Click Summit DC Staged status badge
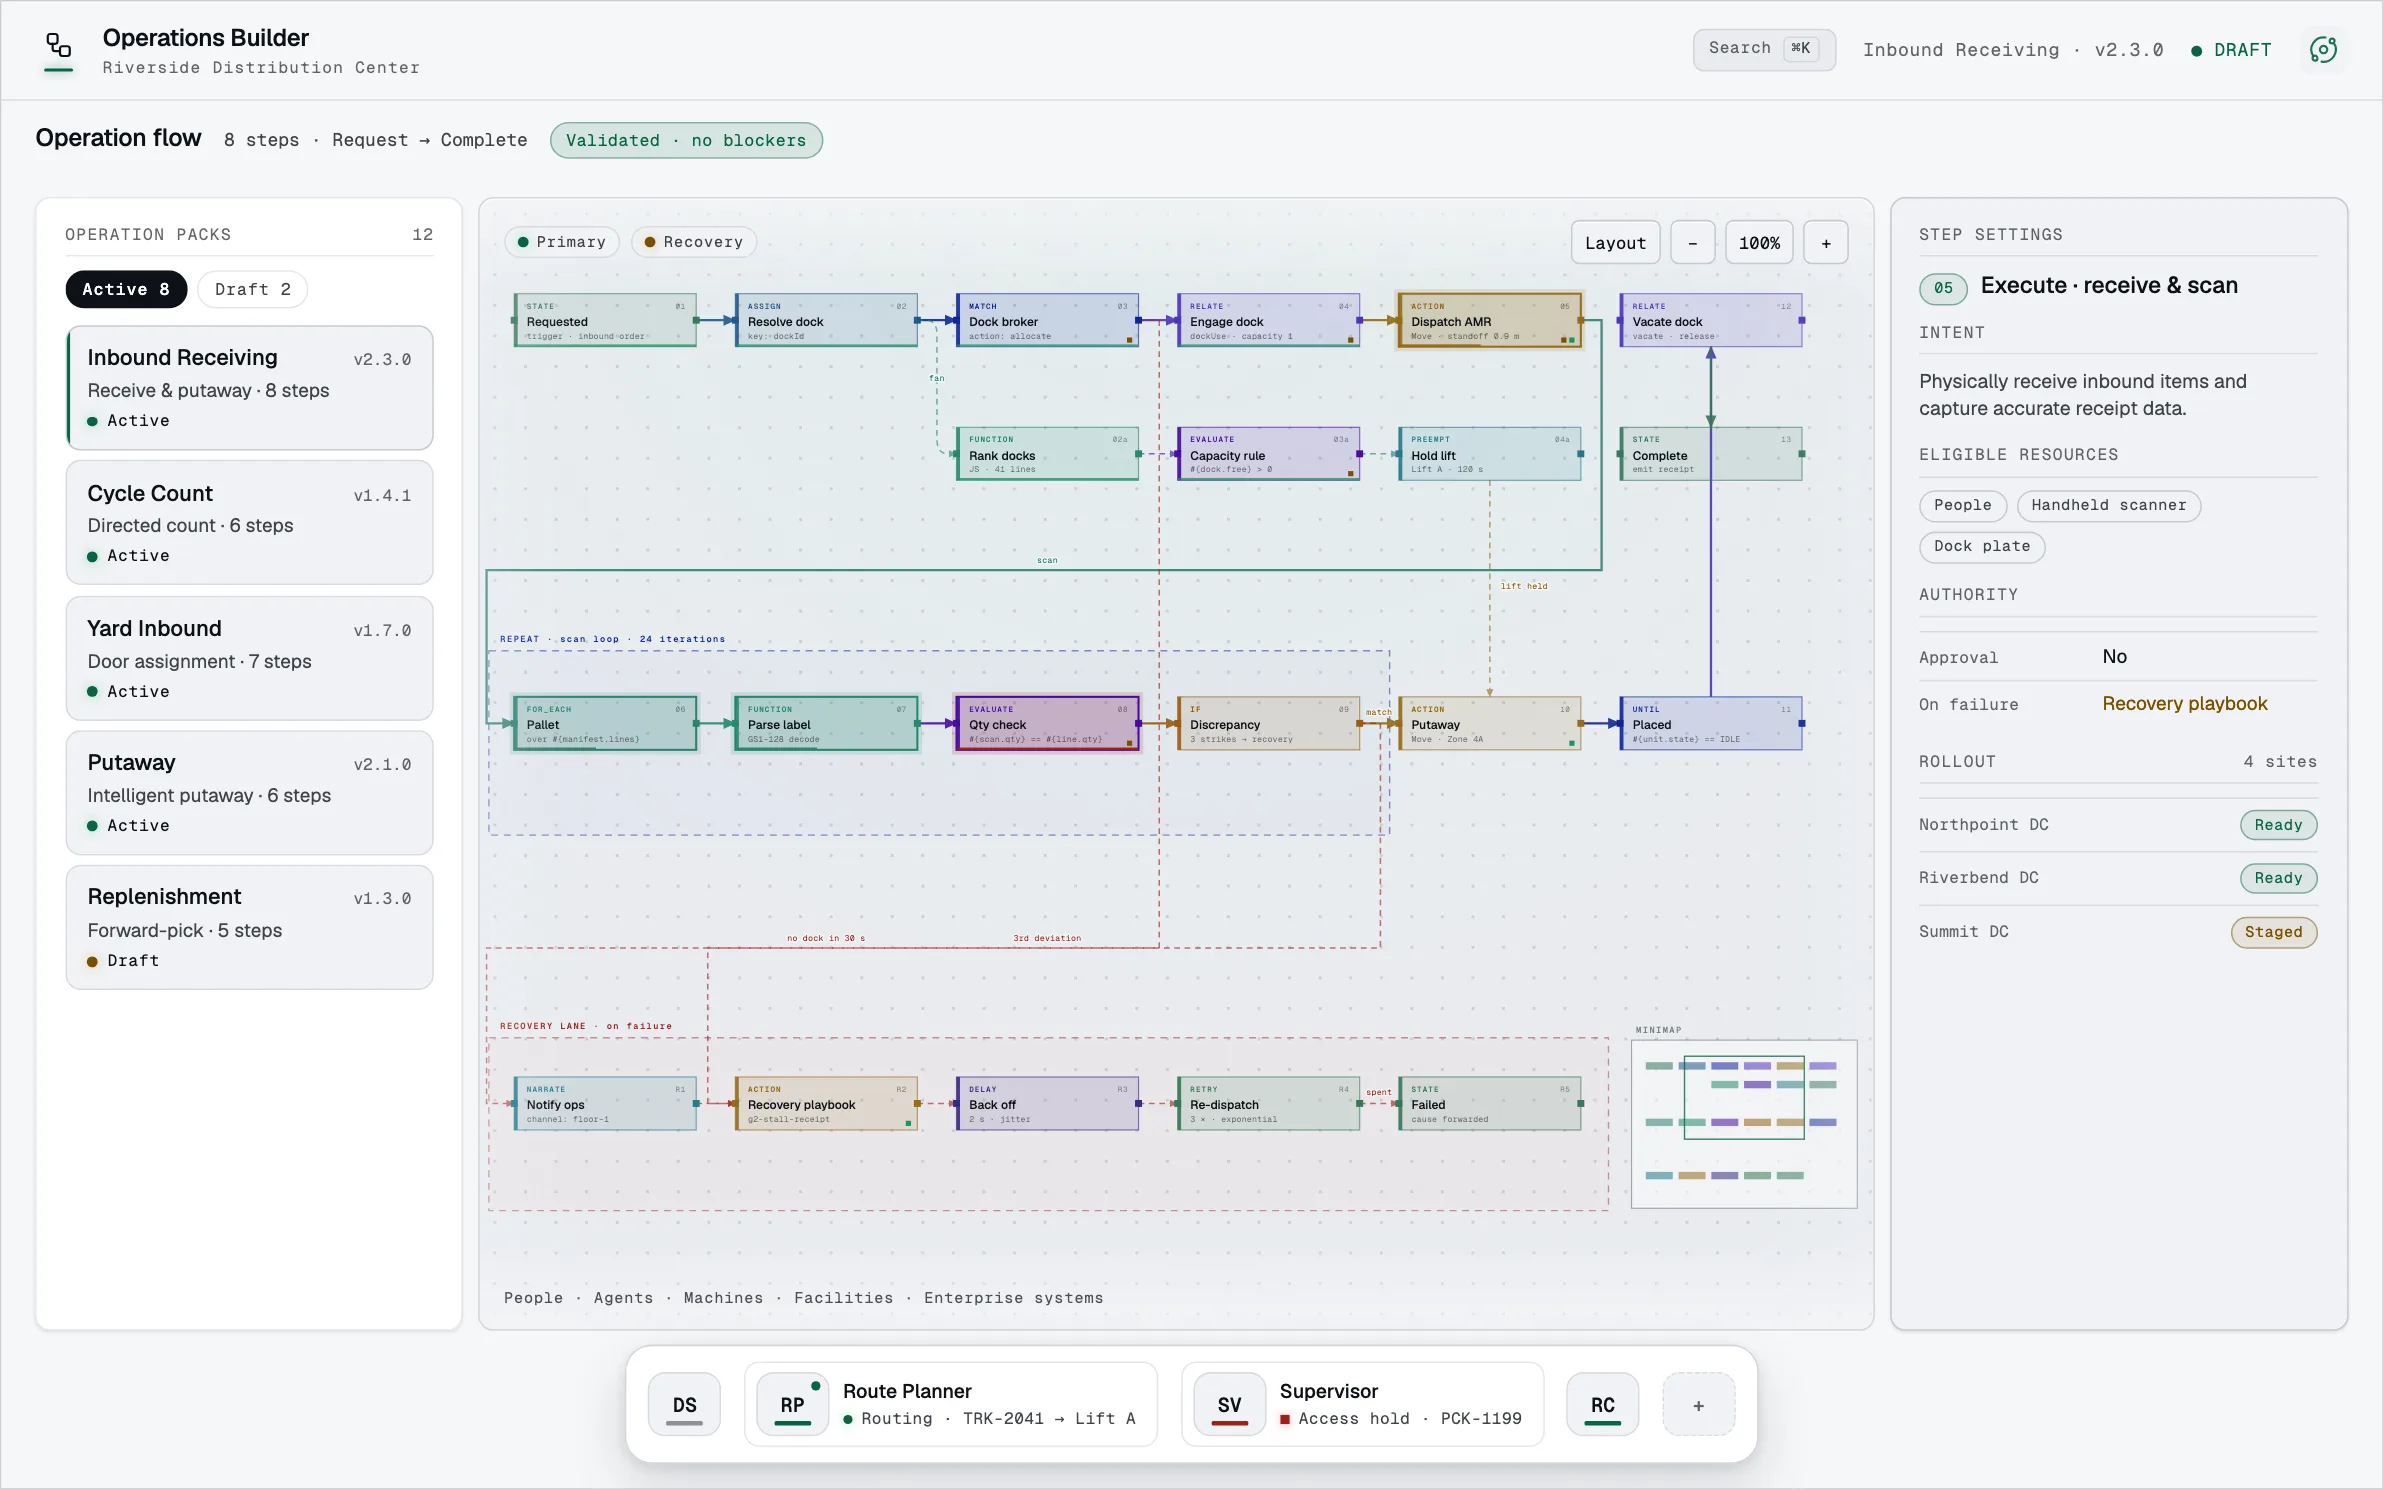 click(x=2273, y=932)
